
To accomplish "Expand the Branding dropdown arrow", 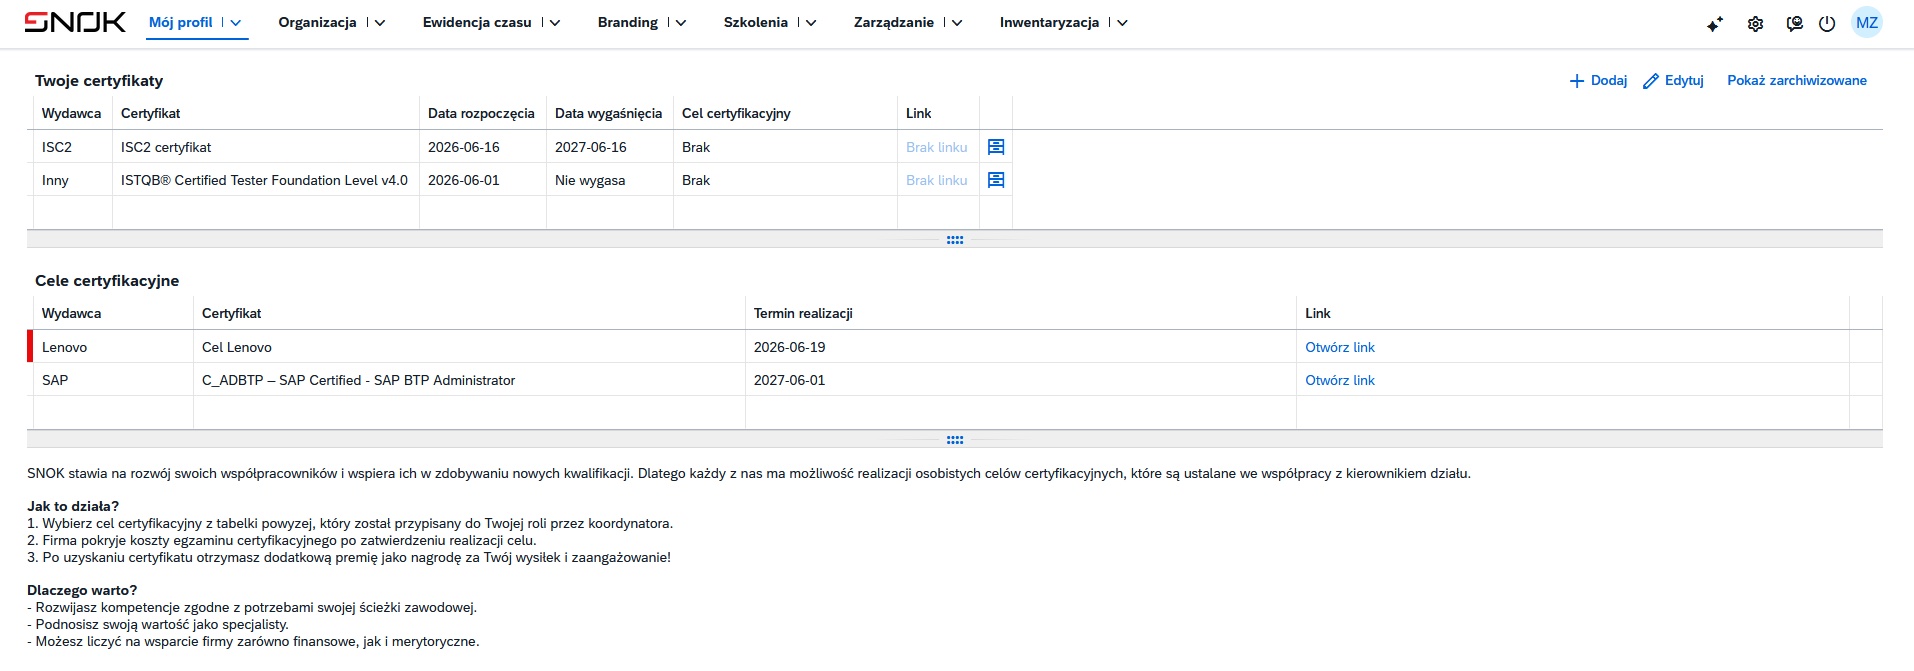I will [x=681, y=22].
